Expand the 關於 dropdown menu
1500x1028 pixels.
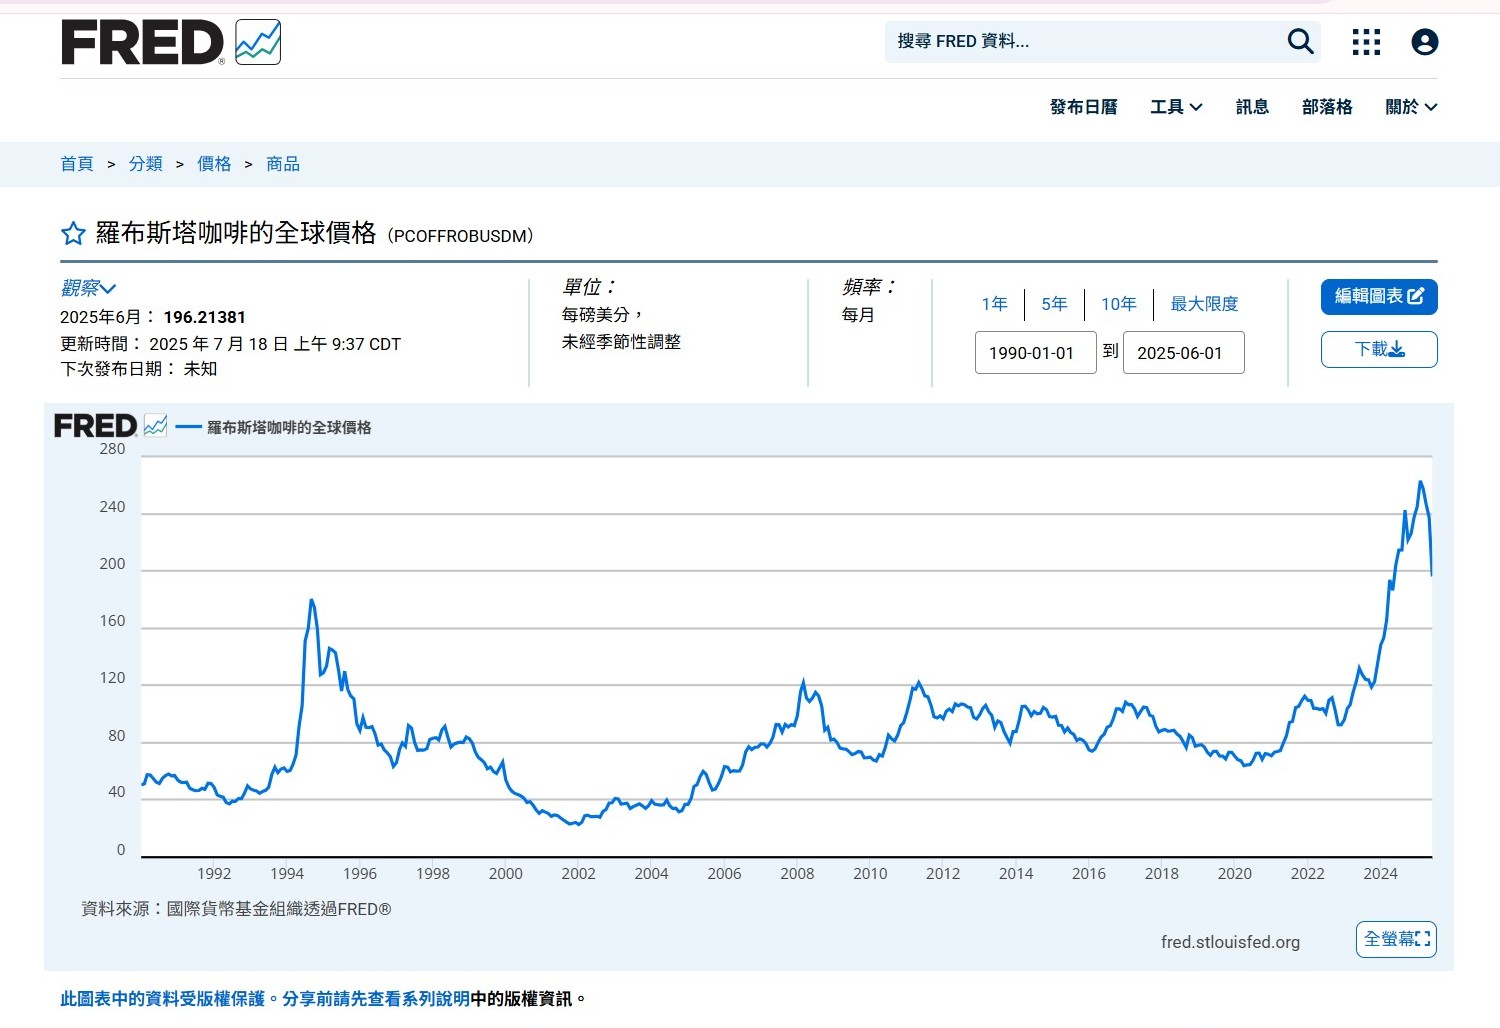[1410, 107]
